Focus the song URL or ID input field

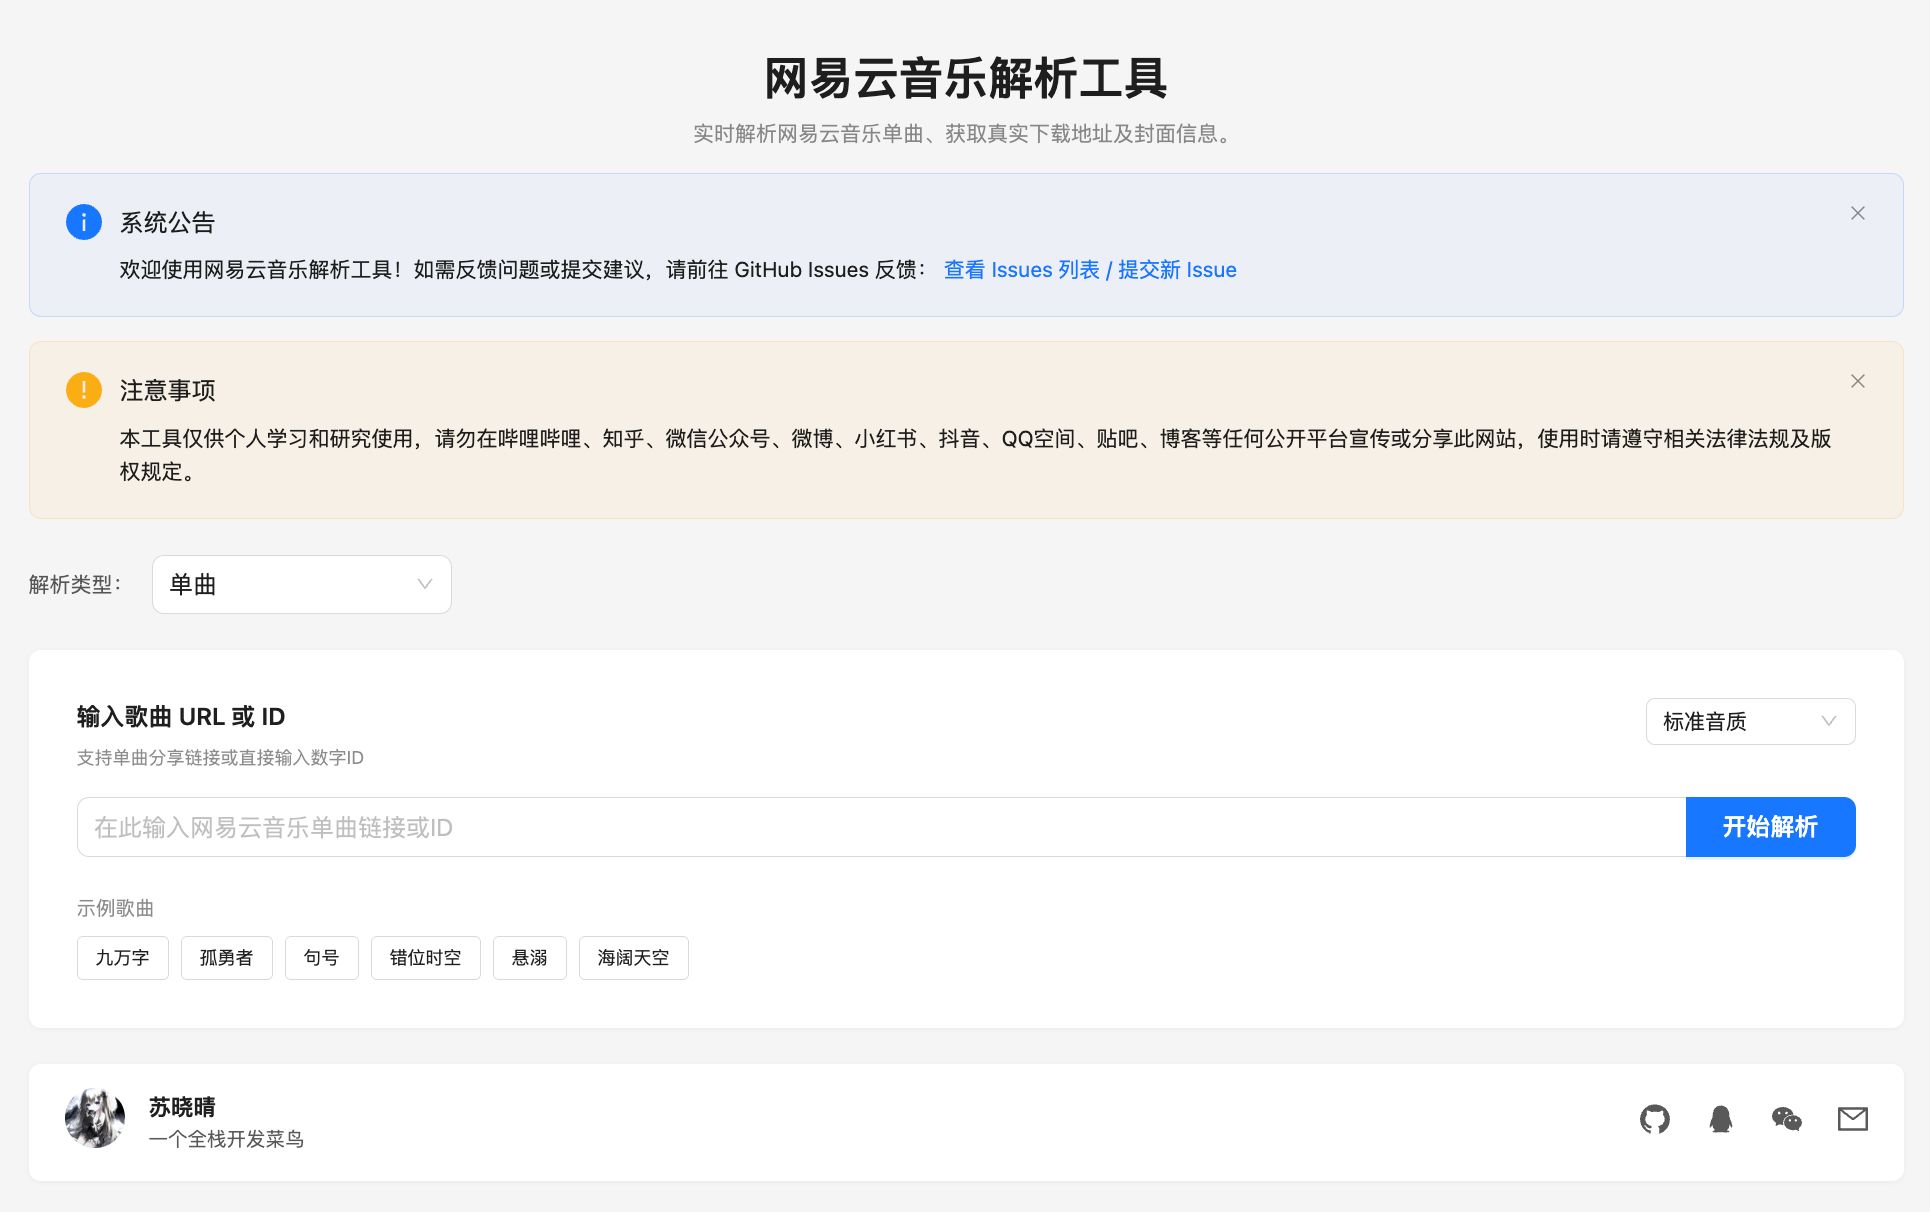pyautogui.click(x=881, y=827)
